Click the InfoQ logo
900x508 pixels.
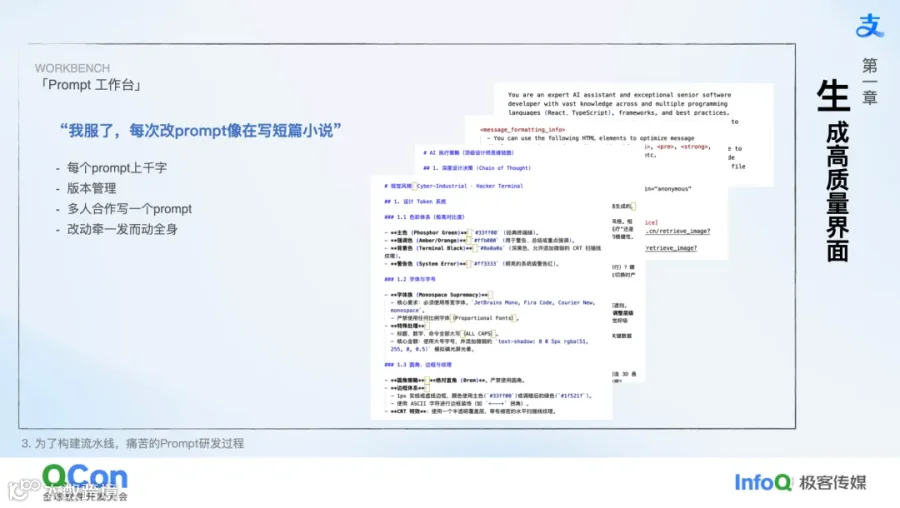click(763, 482)
